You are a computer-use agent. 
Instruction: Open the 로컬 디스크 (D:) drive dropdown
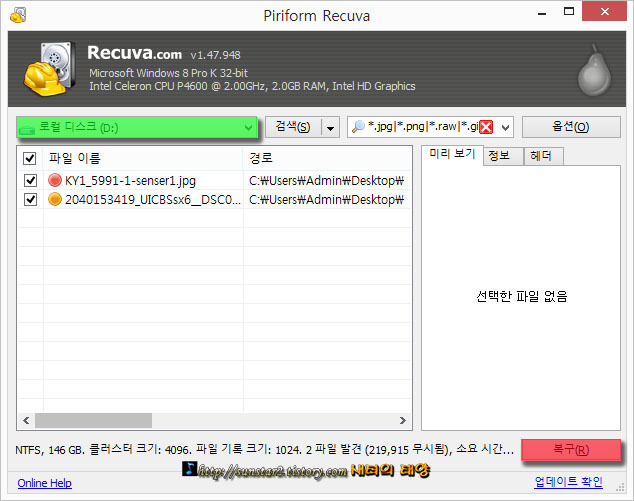pos(137,127)
